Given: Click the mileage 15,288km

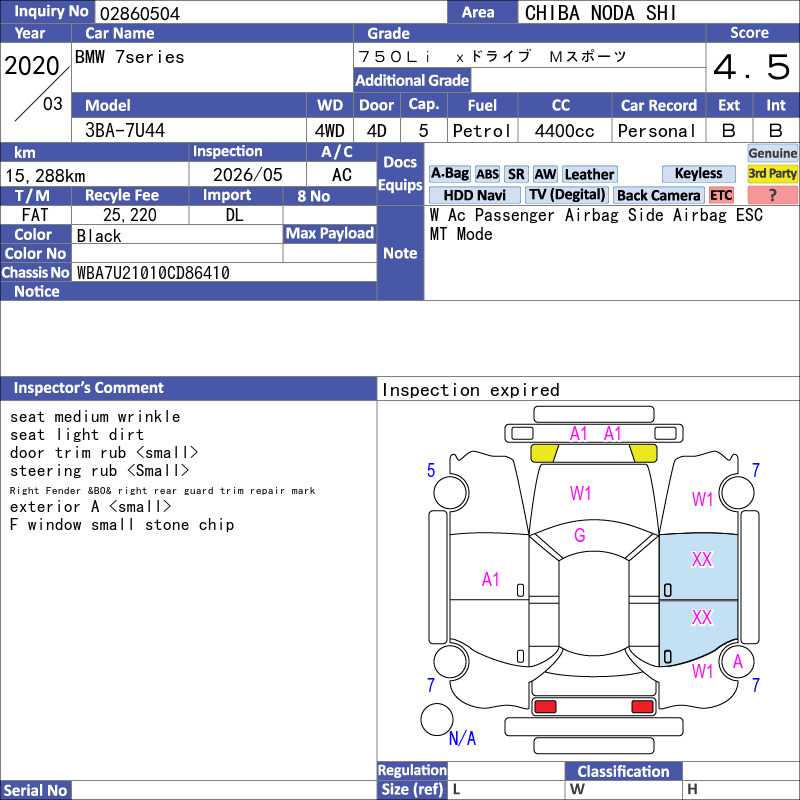Looking at the screenshot, I should pyautogui.click(x=45, y=176).
